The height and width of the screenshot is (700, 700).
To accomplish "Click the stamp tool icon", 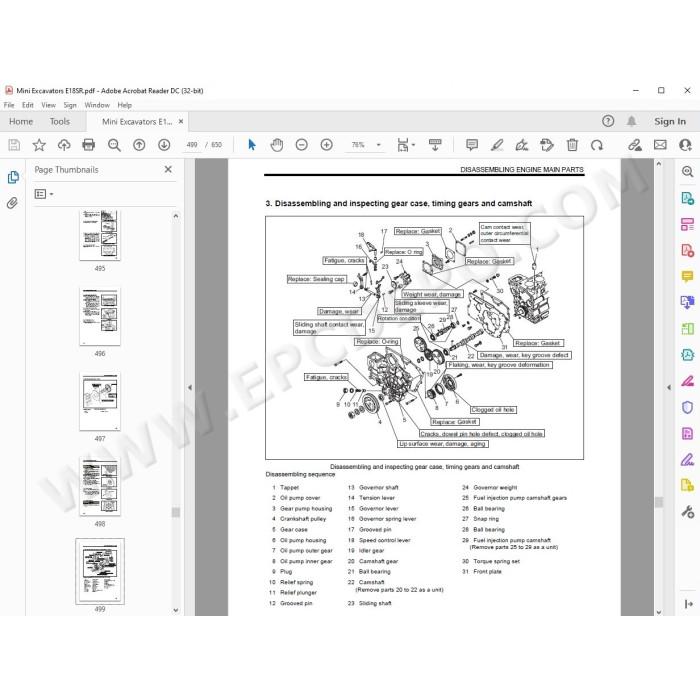I will pyautogui.click(x=547, y=145).
